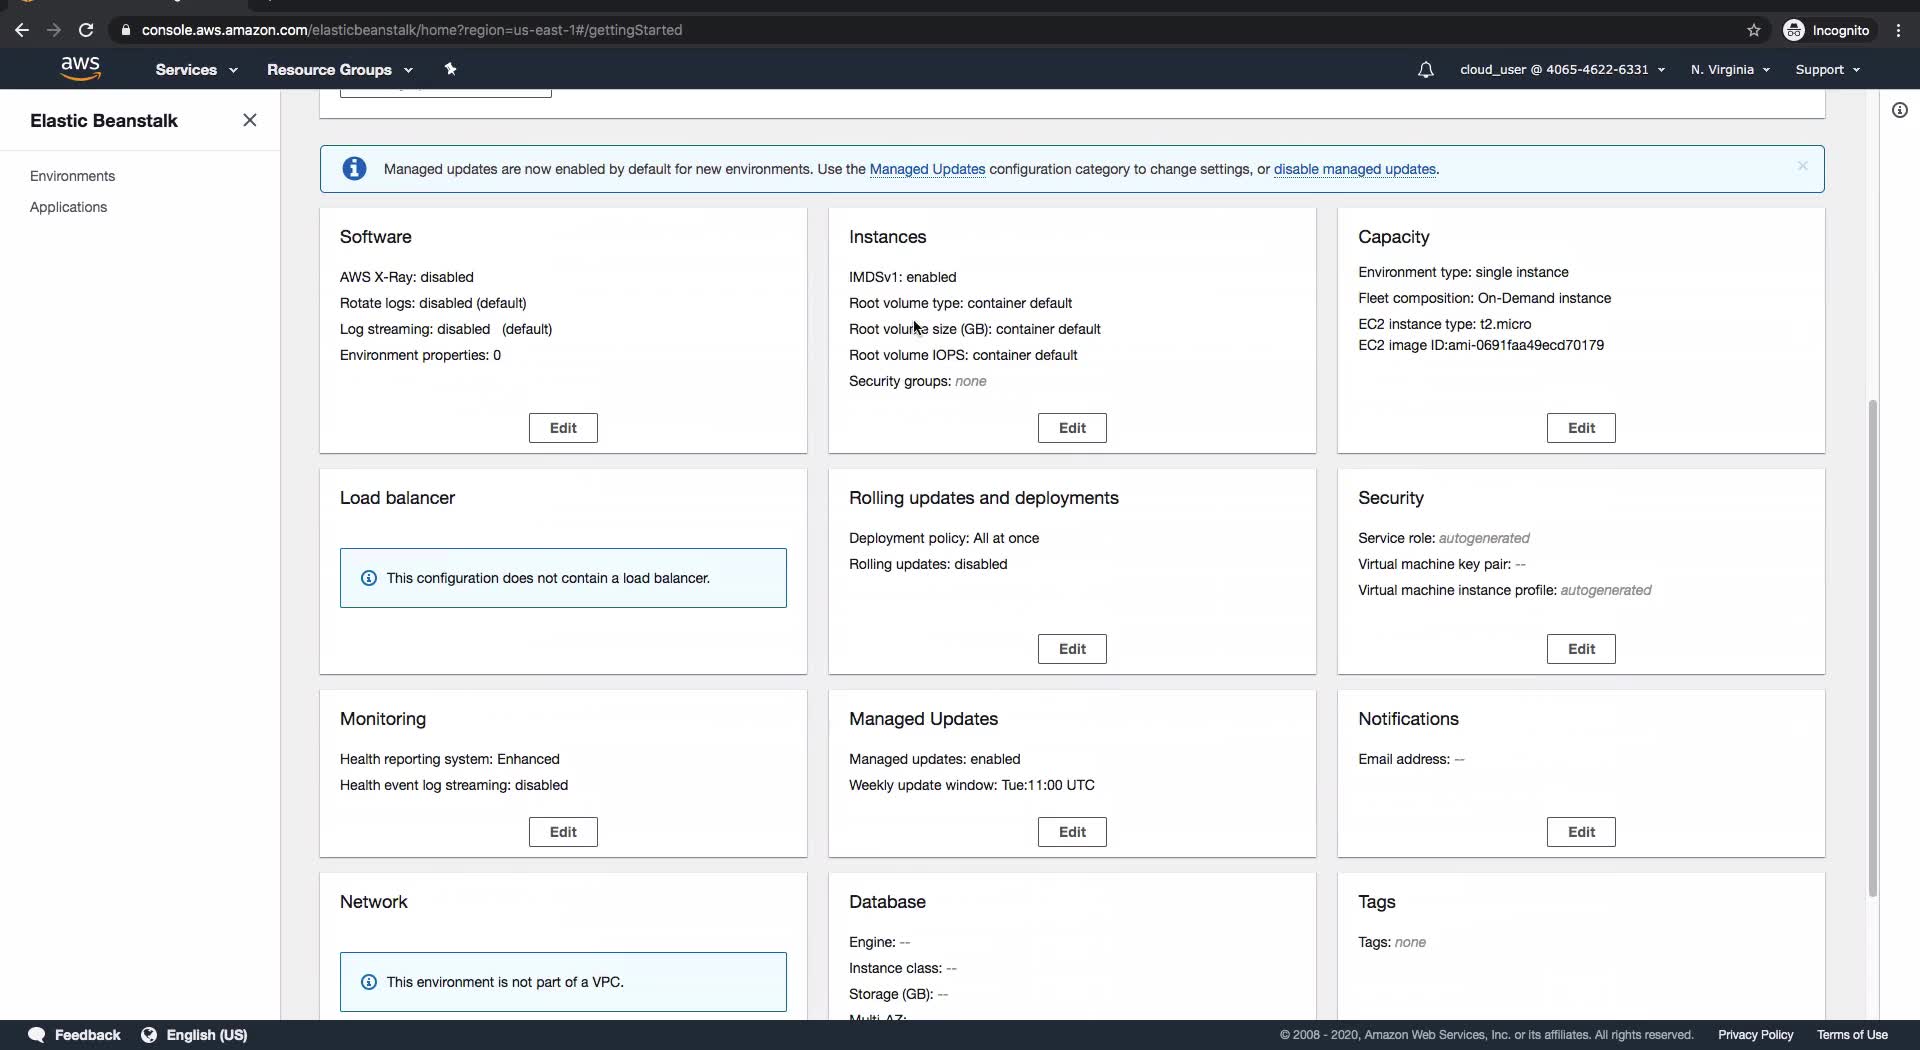Click the Managed Updates link in banner
1920x1050 pixels.
927,169
